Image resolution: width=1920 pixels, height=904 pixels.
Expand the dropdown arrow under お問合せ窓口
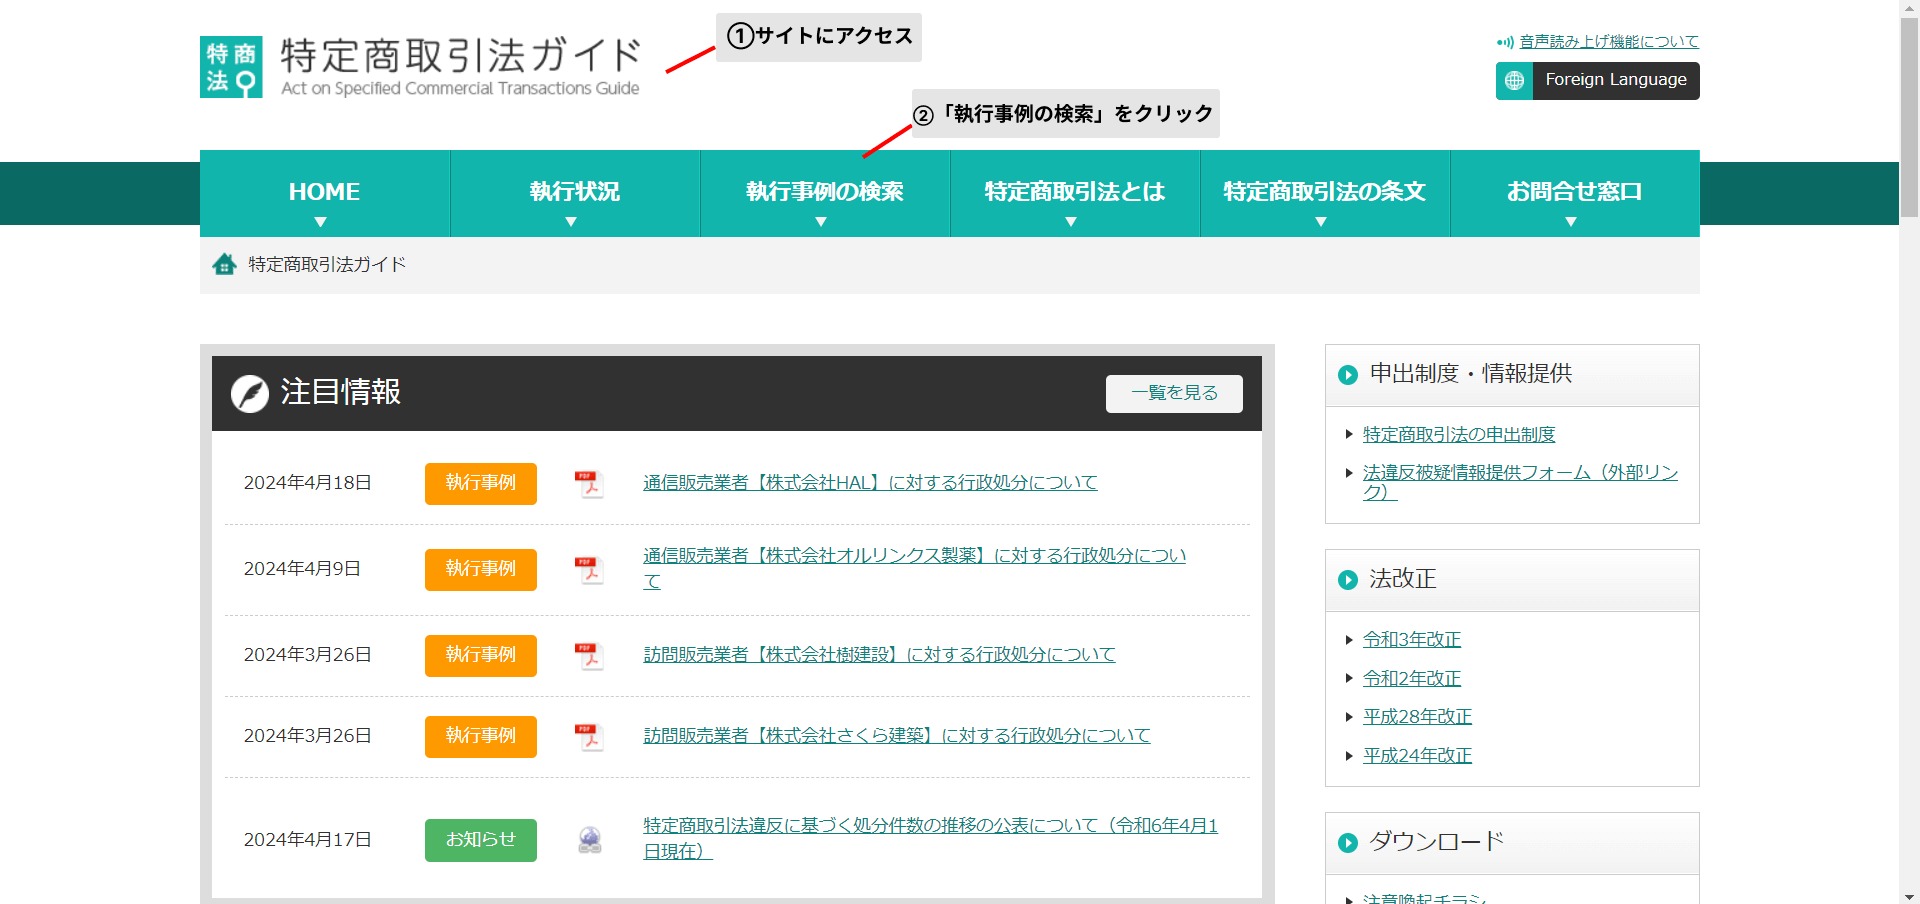(x=1571, y=222)
